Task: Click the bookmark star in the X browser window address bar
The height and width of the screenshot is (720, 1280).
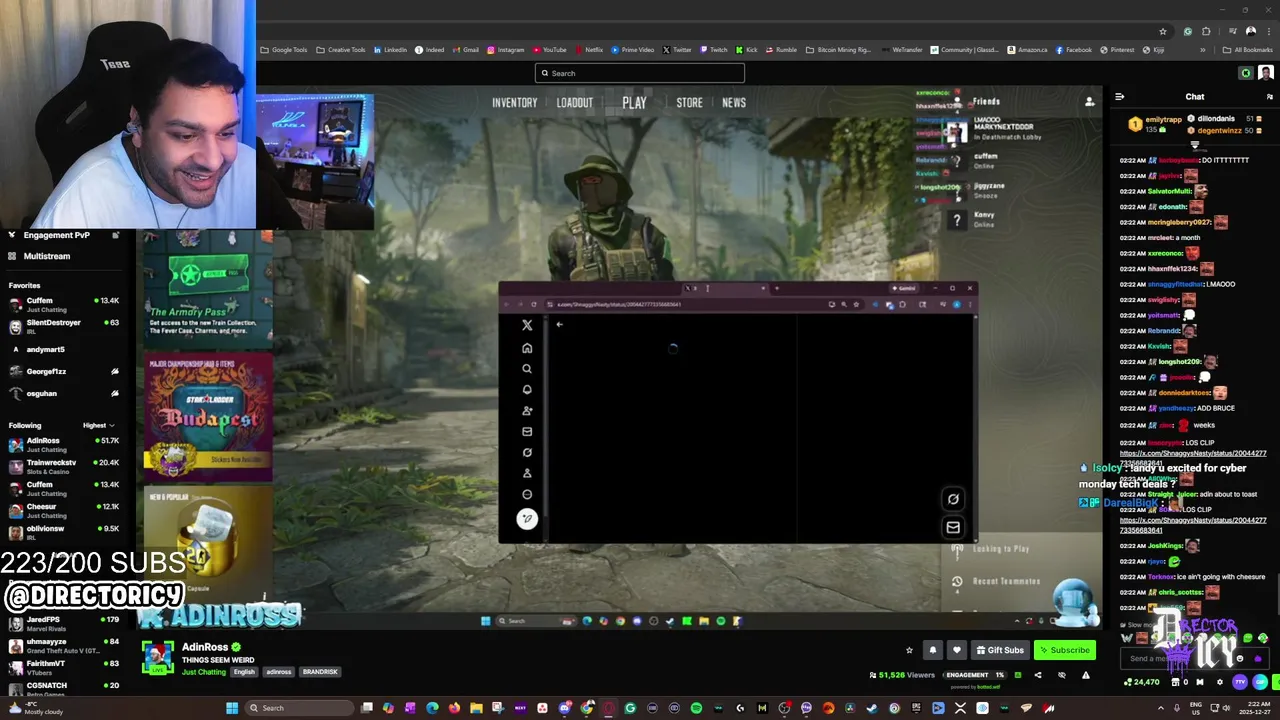Action: 856,304
